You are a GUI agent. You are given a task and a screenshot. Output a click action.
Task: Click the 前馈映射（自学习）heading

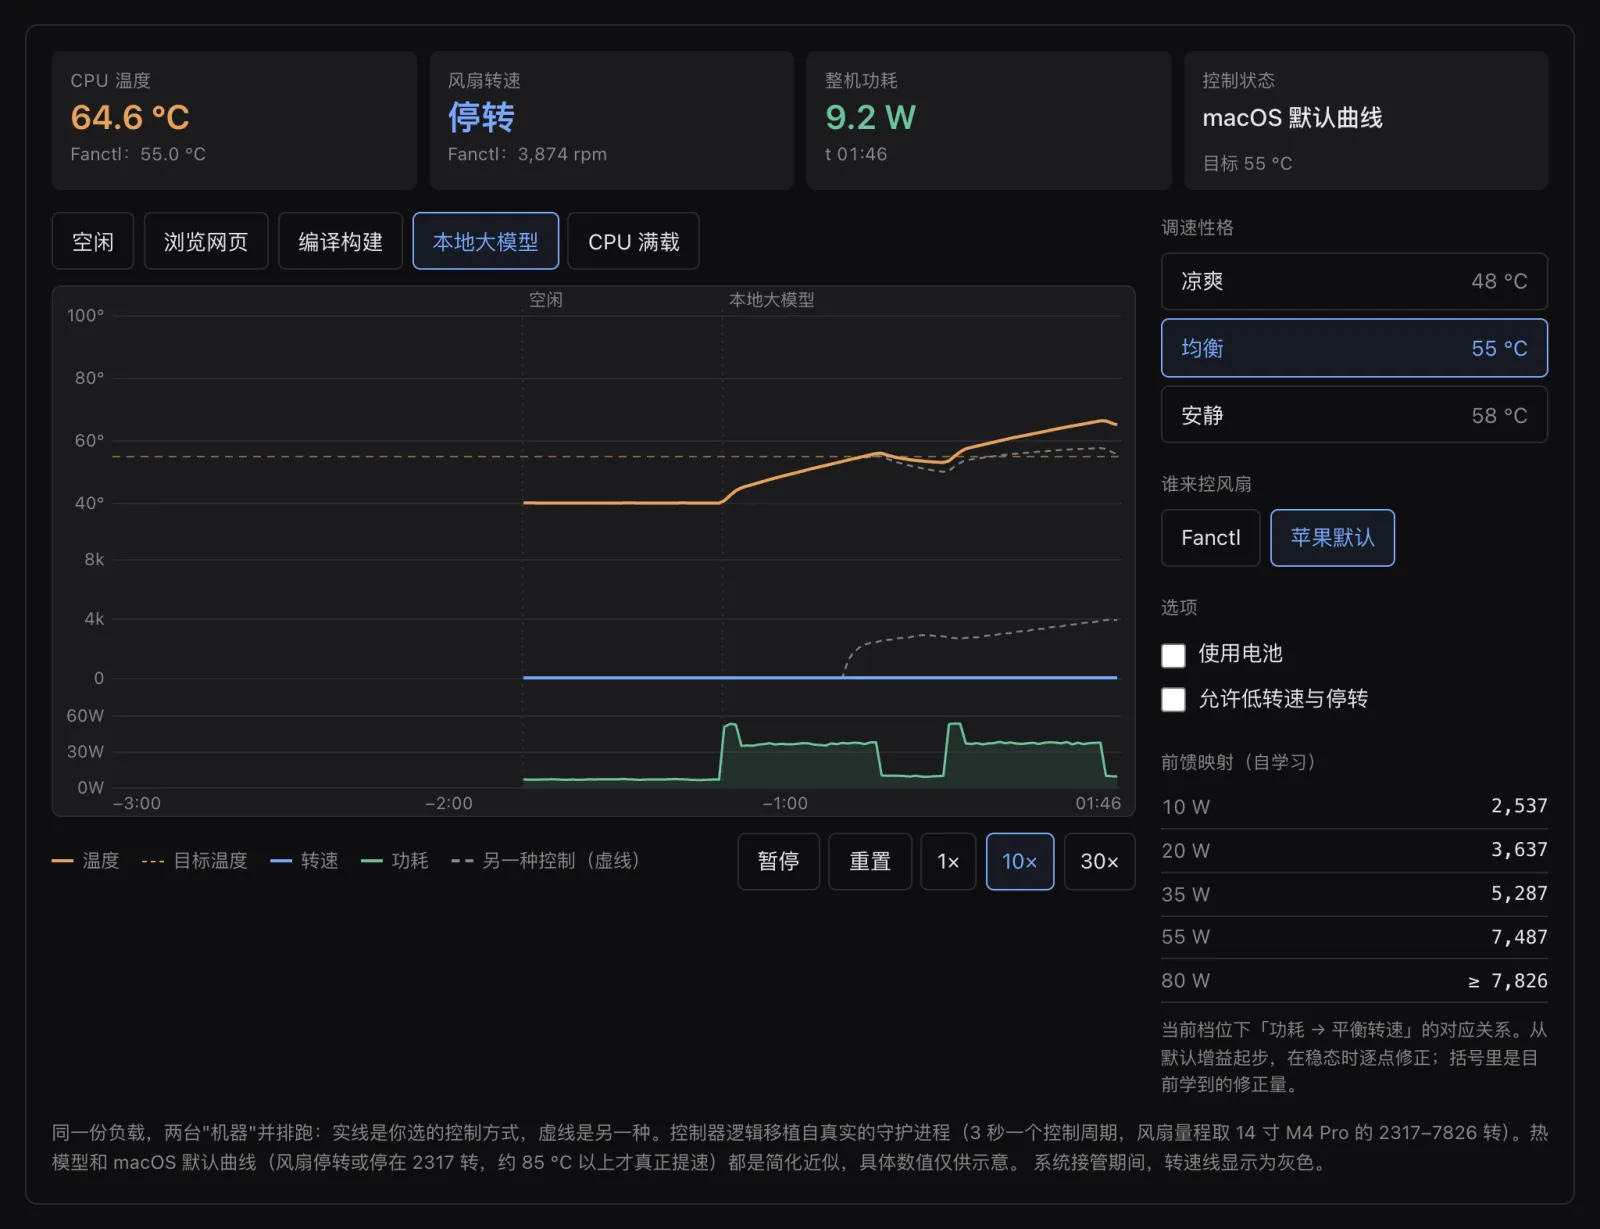click(x=1238, y=762)
